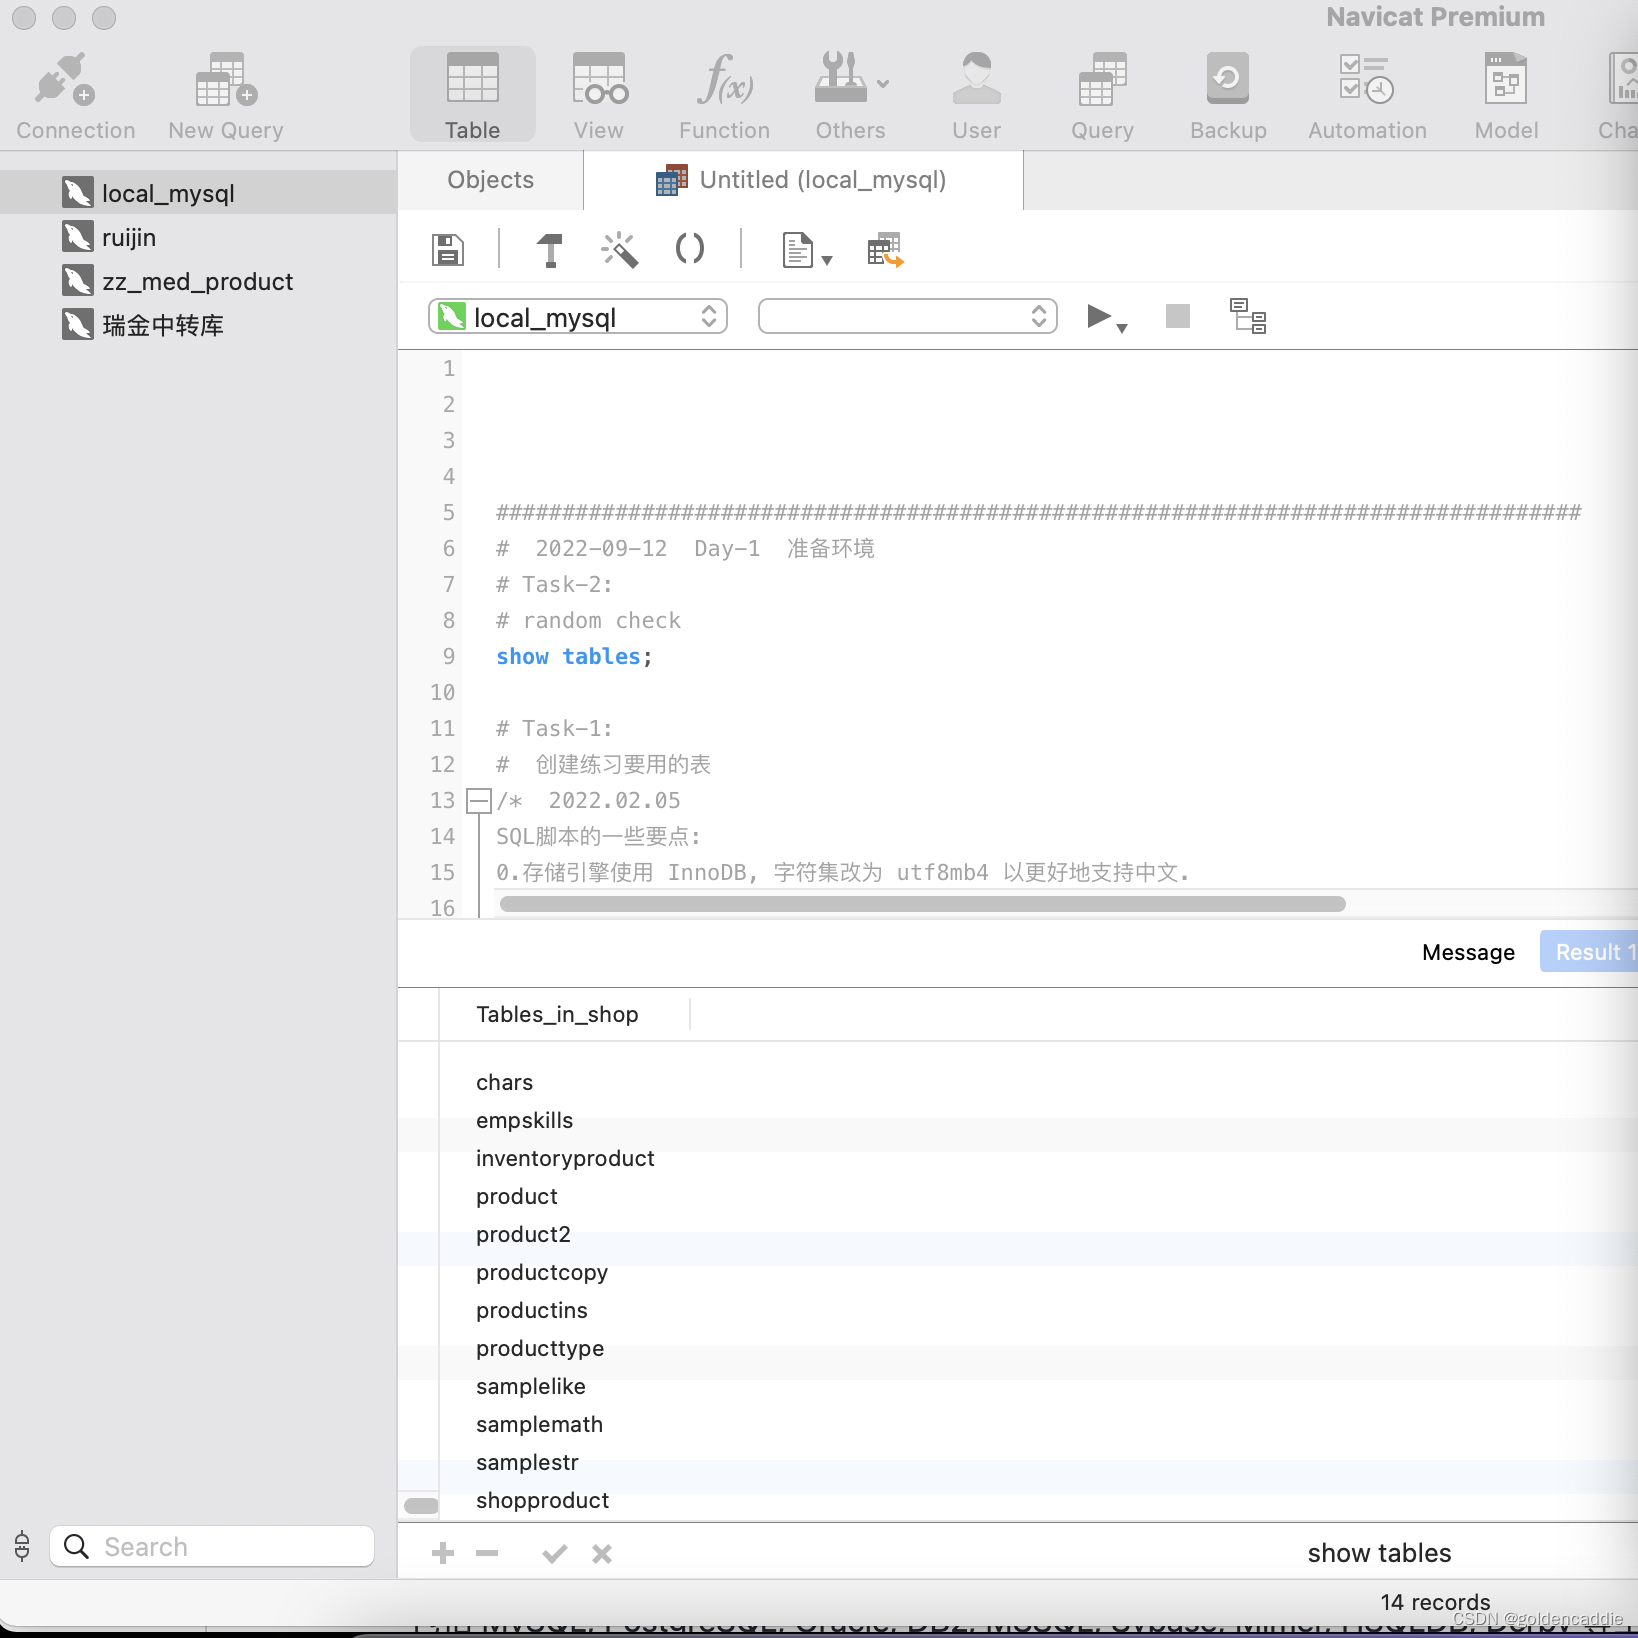Open run options arrow beside play

(1122, 328)
